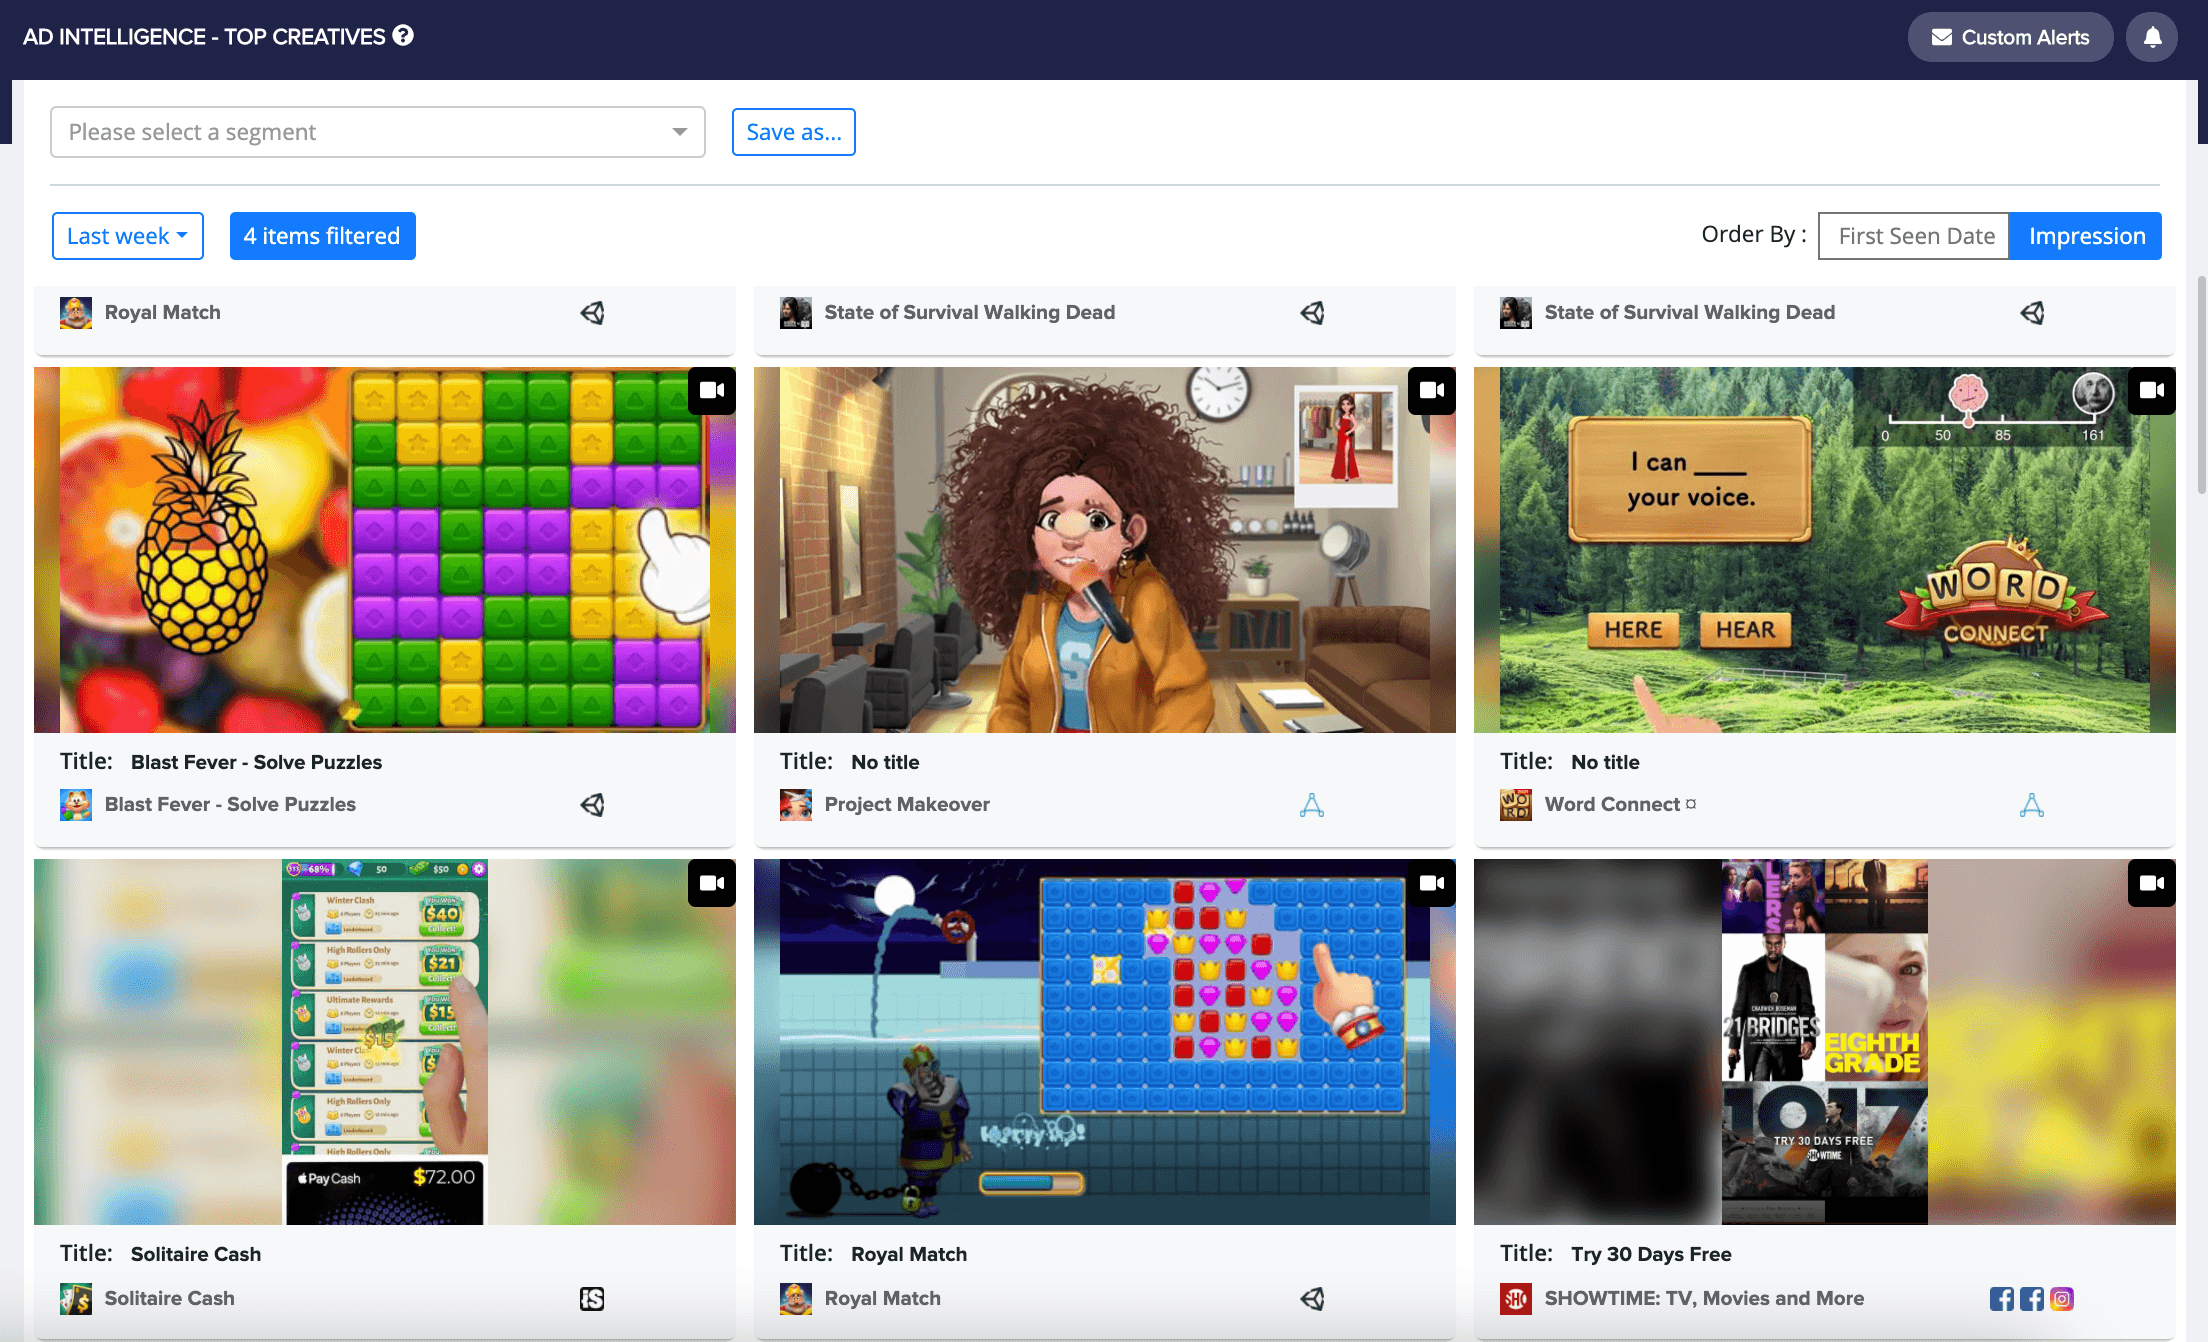Expand the Last week date dropdown
This screenshot has width=2208, height=1342.
point(128,236)
